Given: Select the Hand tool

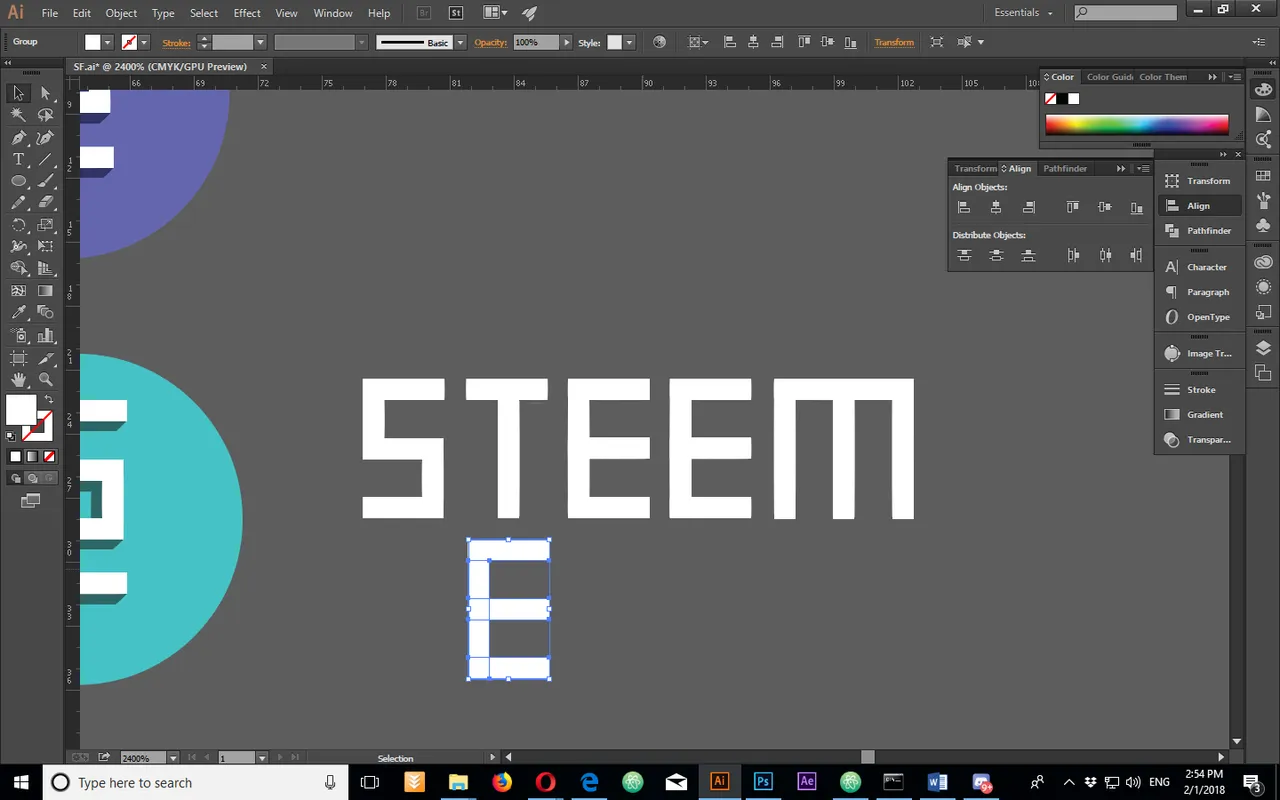Looking at the screenshot, I should (18, 380).
